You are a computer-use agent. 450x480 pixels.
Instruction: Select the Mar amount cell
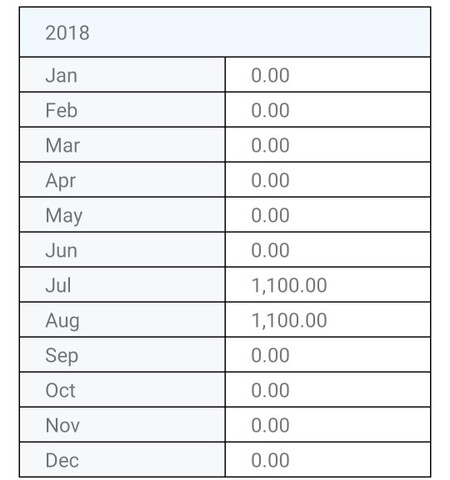coord(328,145)
